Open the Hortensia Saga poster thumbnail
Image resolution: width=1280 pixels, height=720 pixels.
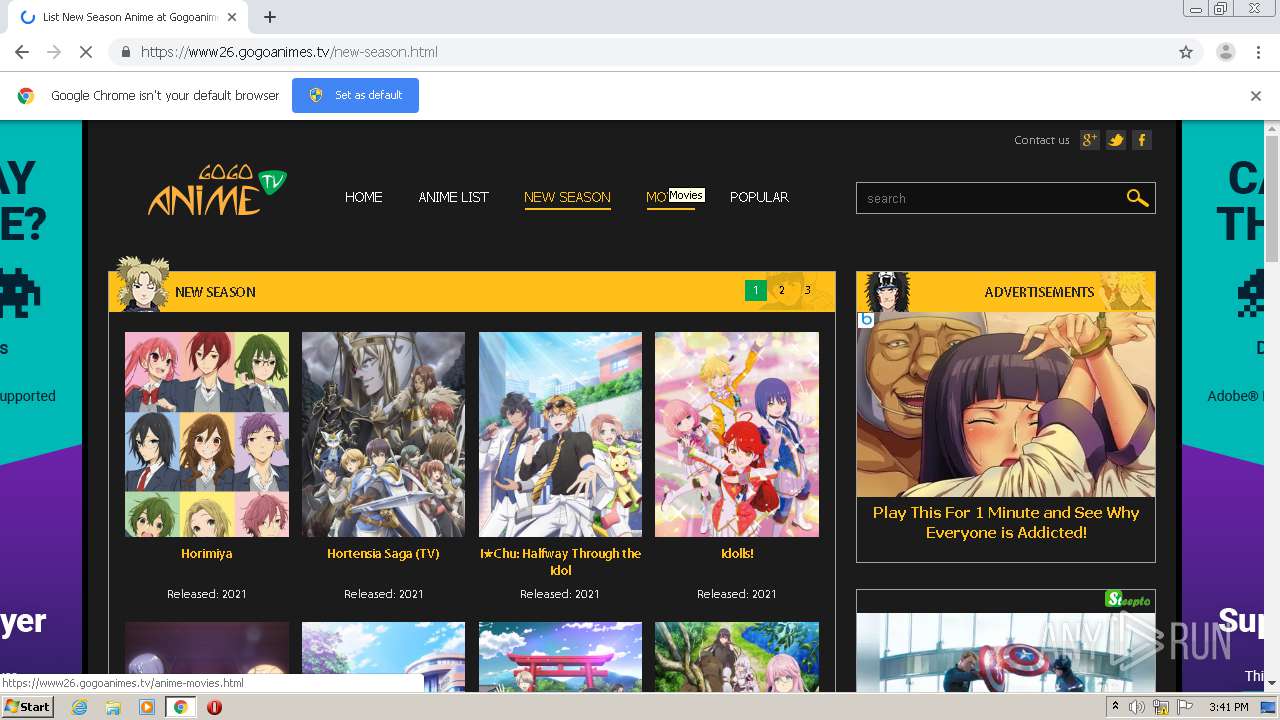point(383,435)
